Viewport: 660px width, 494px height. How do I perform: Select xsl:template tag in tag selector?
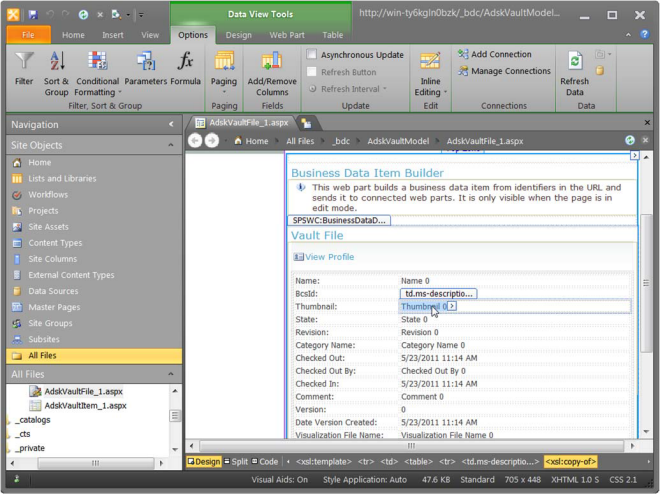(323, 462)
